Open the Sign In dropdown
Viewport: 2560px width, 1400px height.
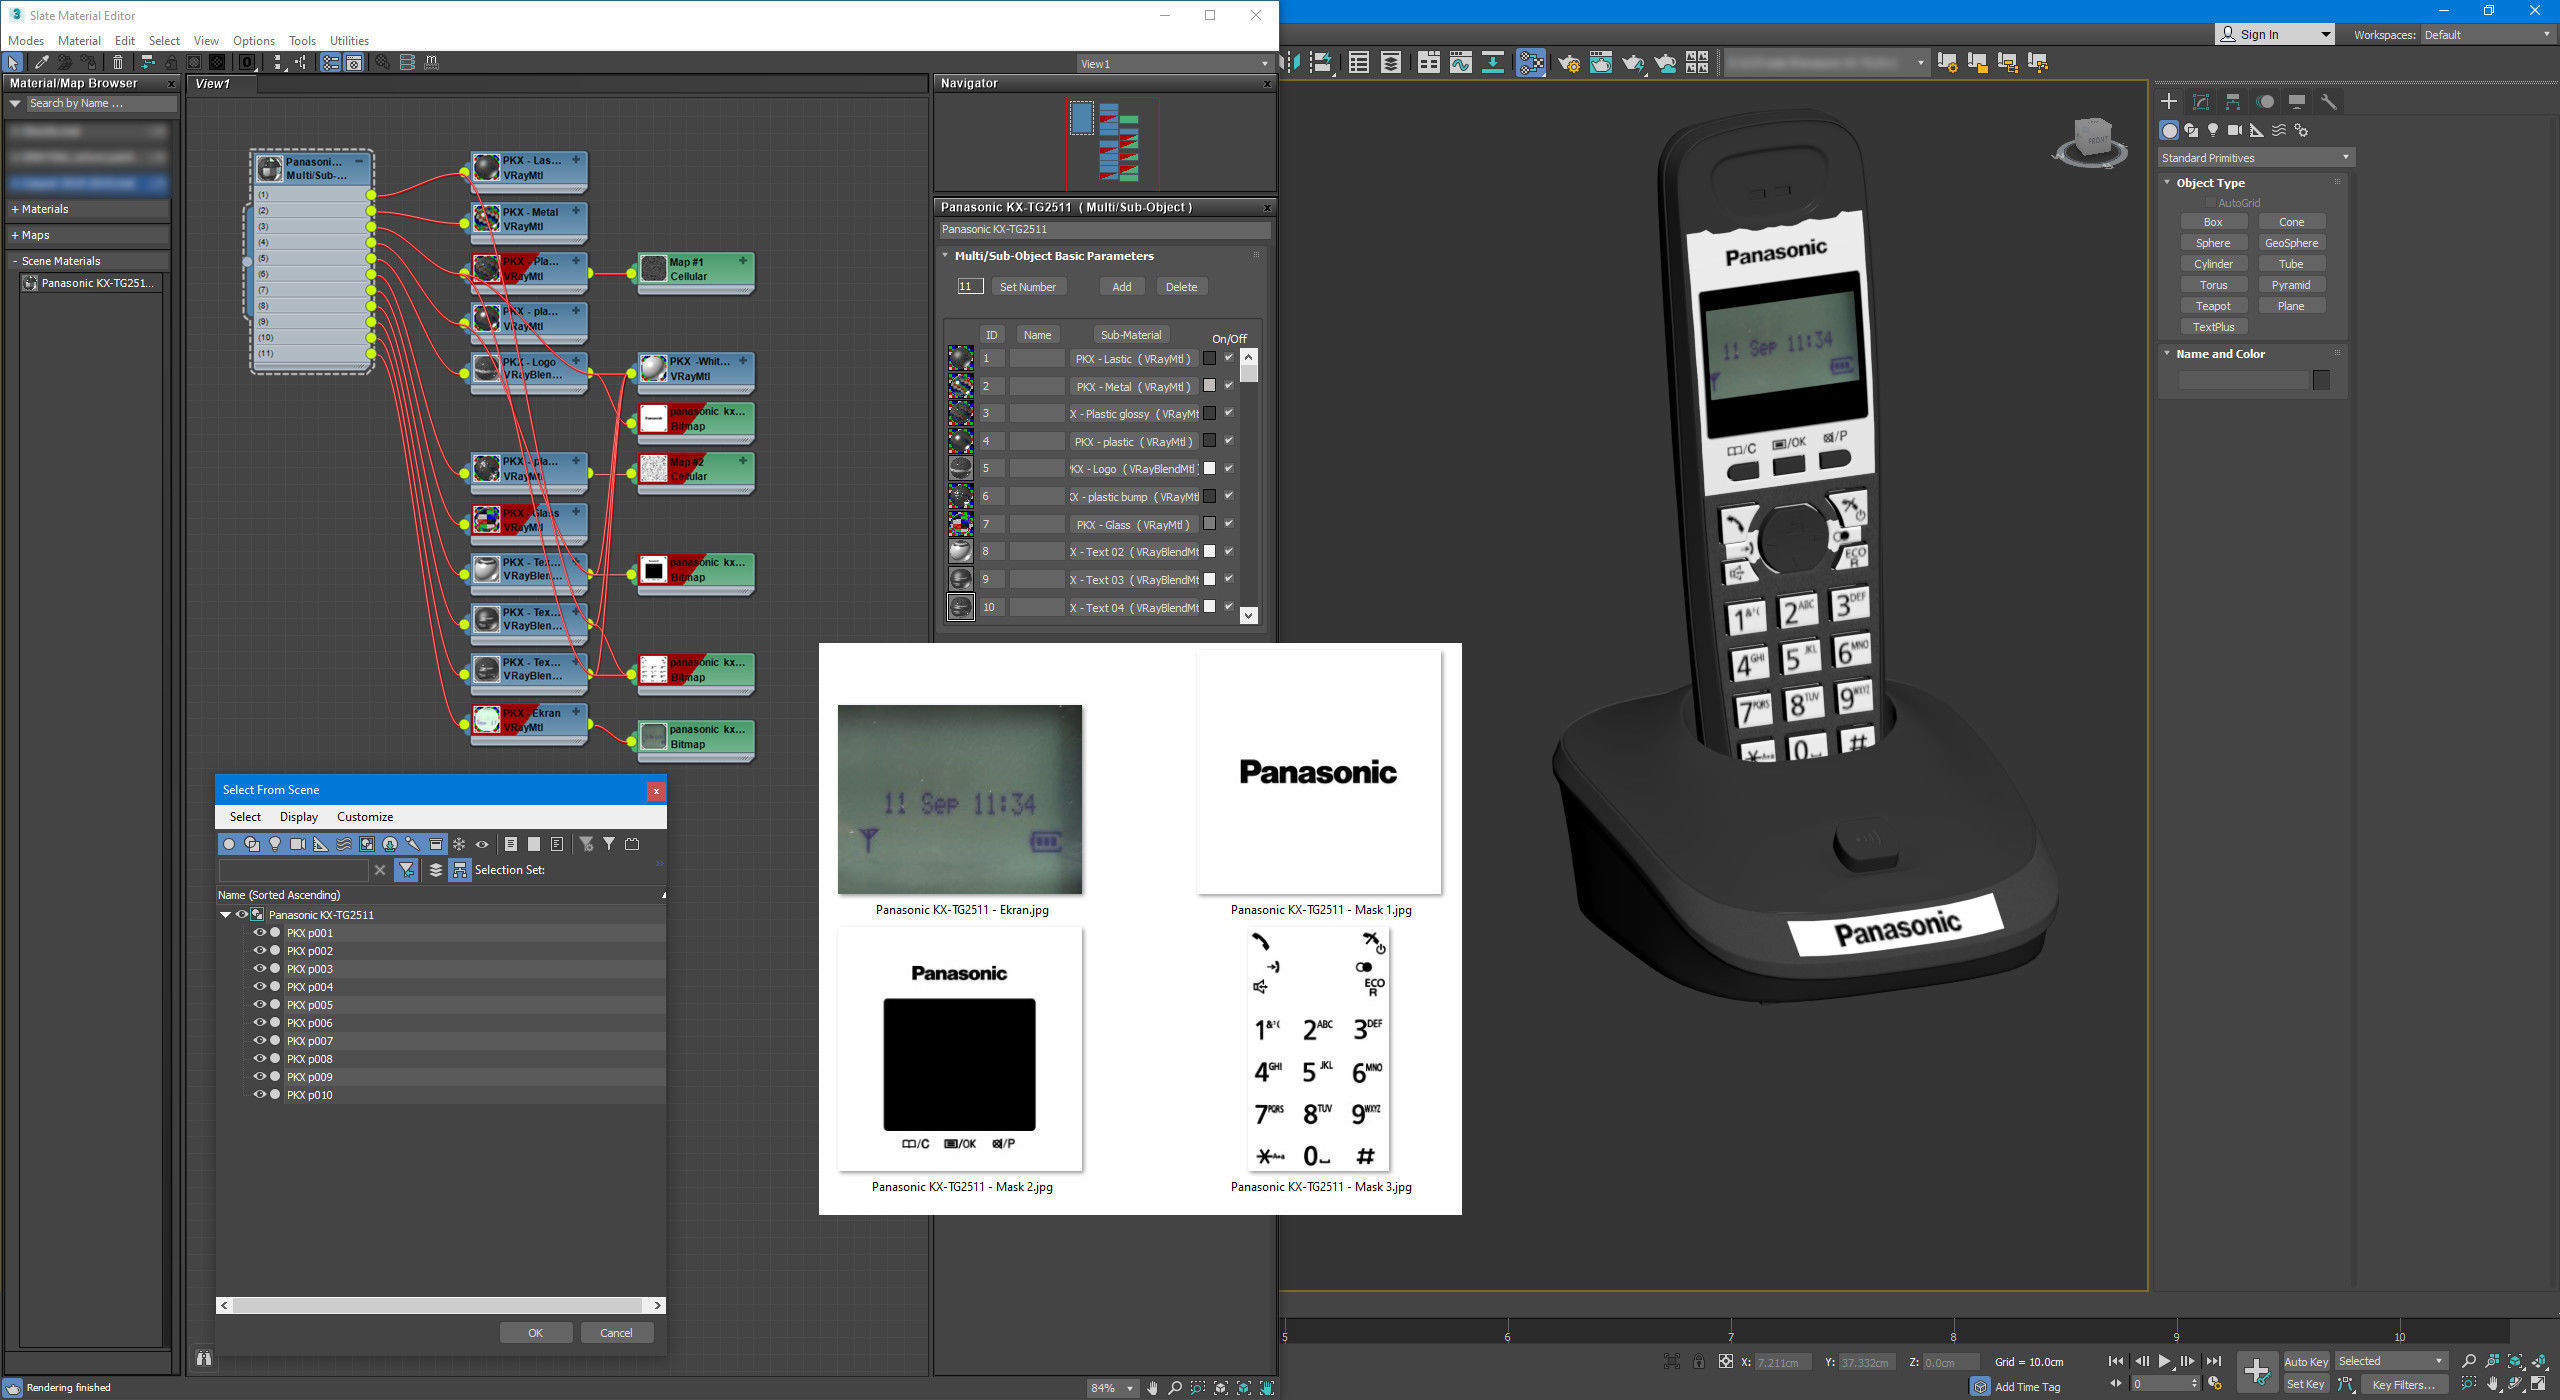tap(2274, 35)
